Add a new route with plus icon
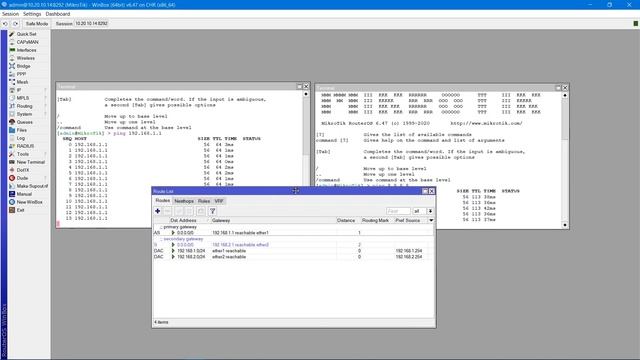This screenshot has height=360, width=640. [x=158, y=211]
